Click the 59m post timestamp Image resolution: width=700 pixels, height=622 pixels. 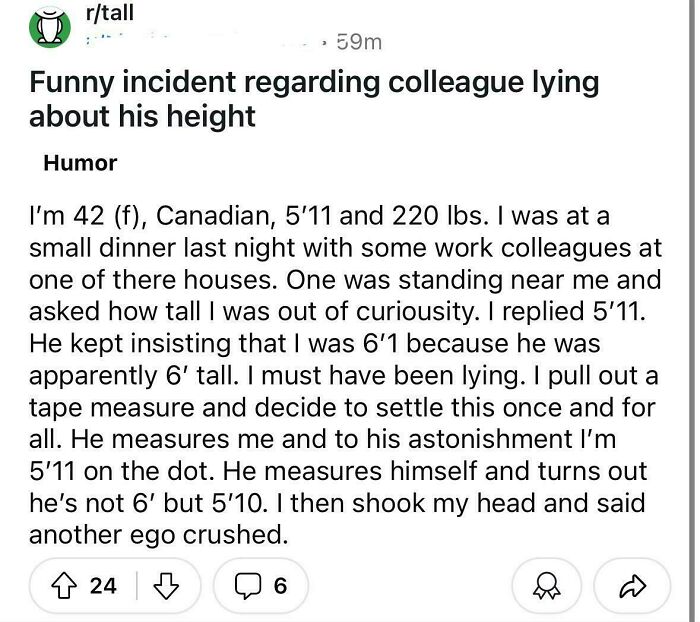[x=358, y=42]
